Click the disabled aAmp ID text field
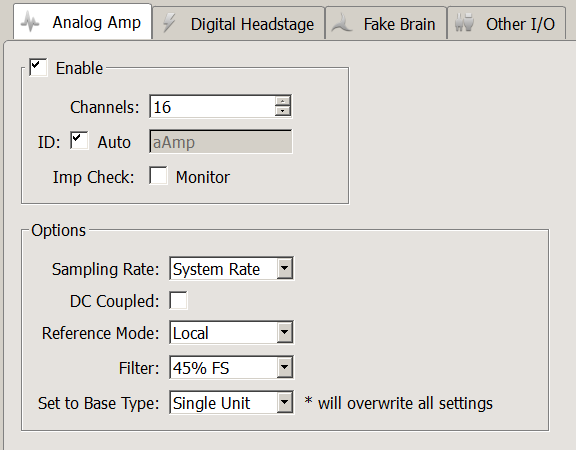This screenshot has width=576, height=450. [x=221, y=141]
